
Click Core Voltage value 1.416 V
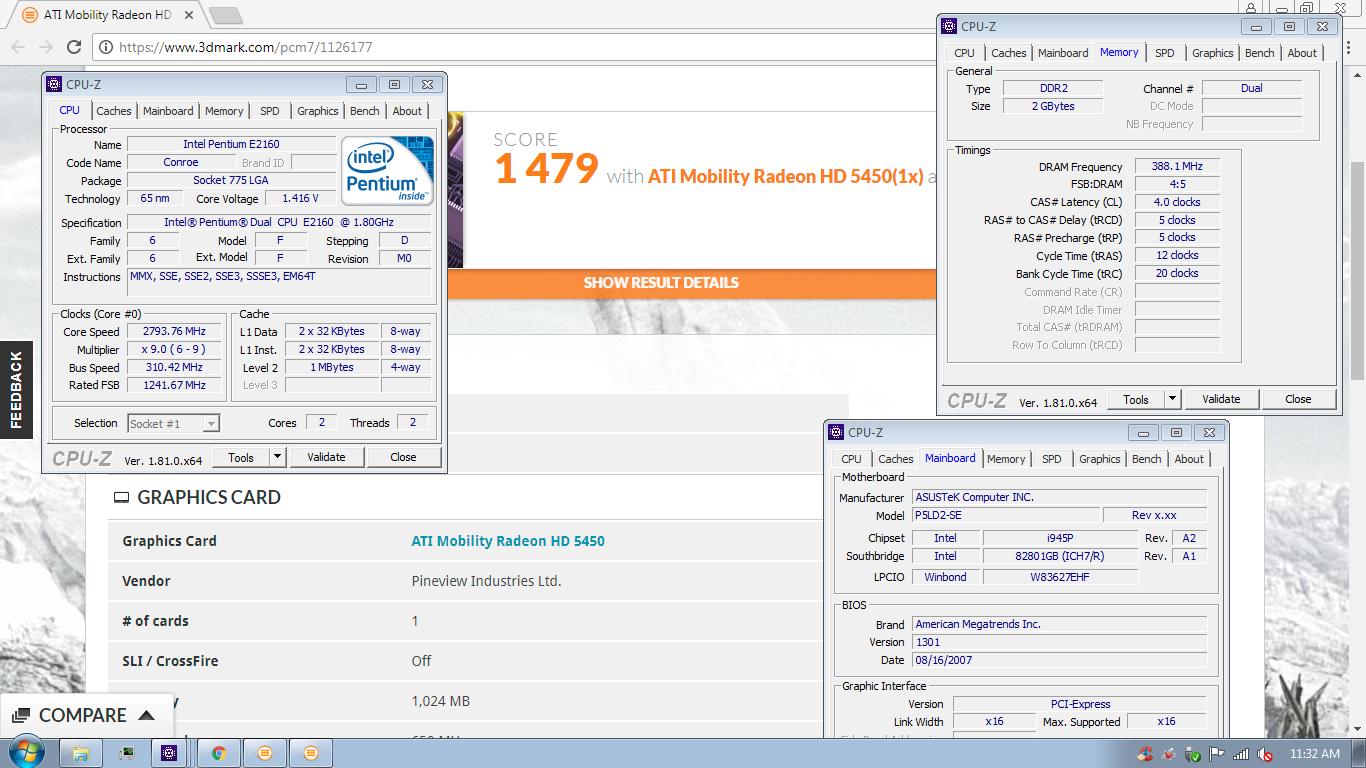pyautogui.click(x=301, y=199)
